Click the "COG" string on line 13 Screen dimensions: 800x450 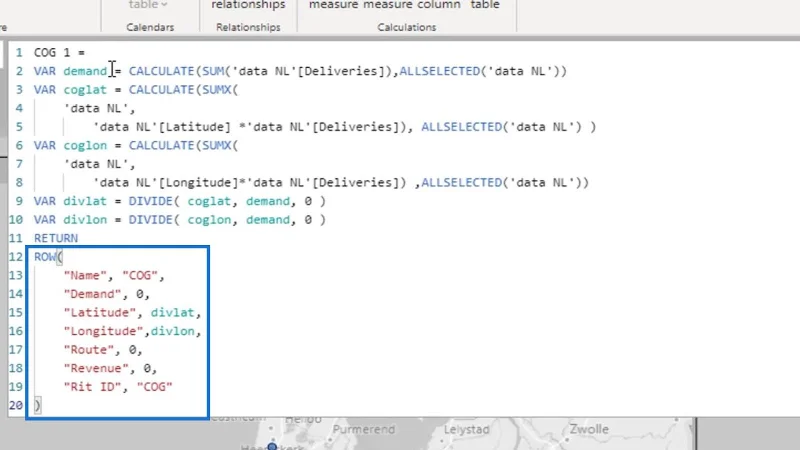(140, 276)
